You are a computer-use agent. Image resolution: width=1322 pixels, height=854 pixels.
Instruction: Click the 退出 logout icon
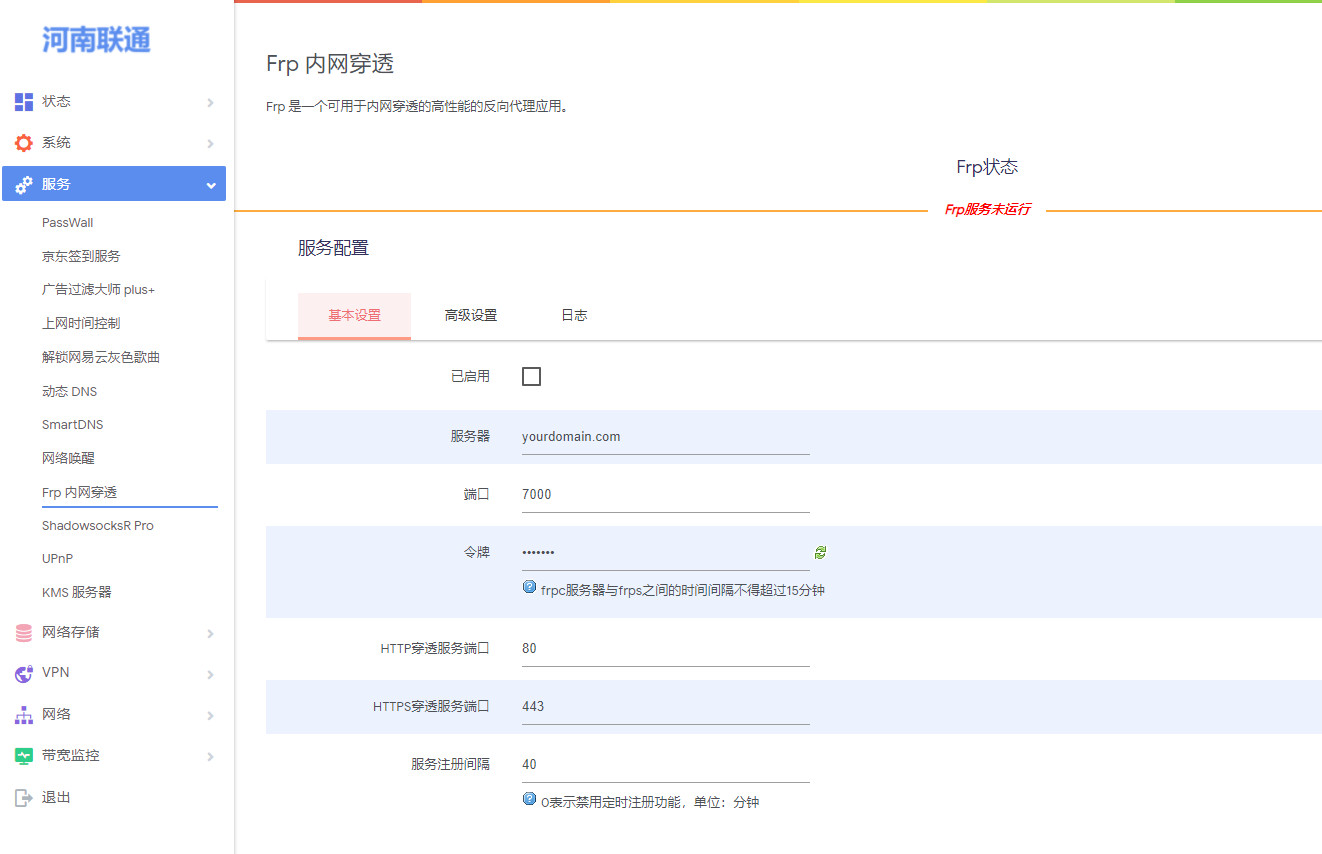[x=24, y=798]
